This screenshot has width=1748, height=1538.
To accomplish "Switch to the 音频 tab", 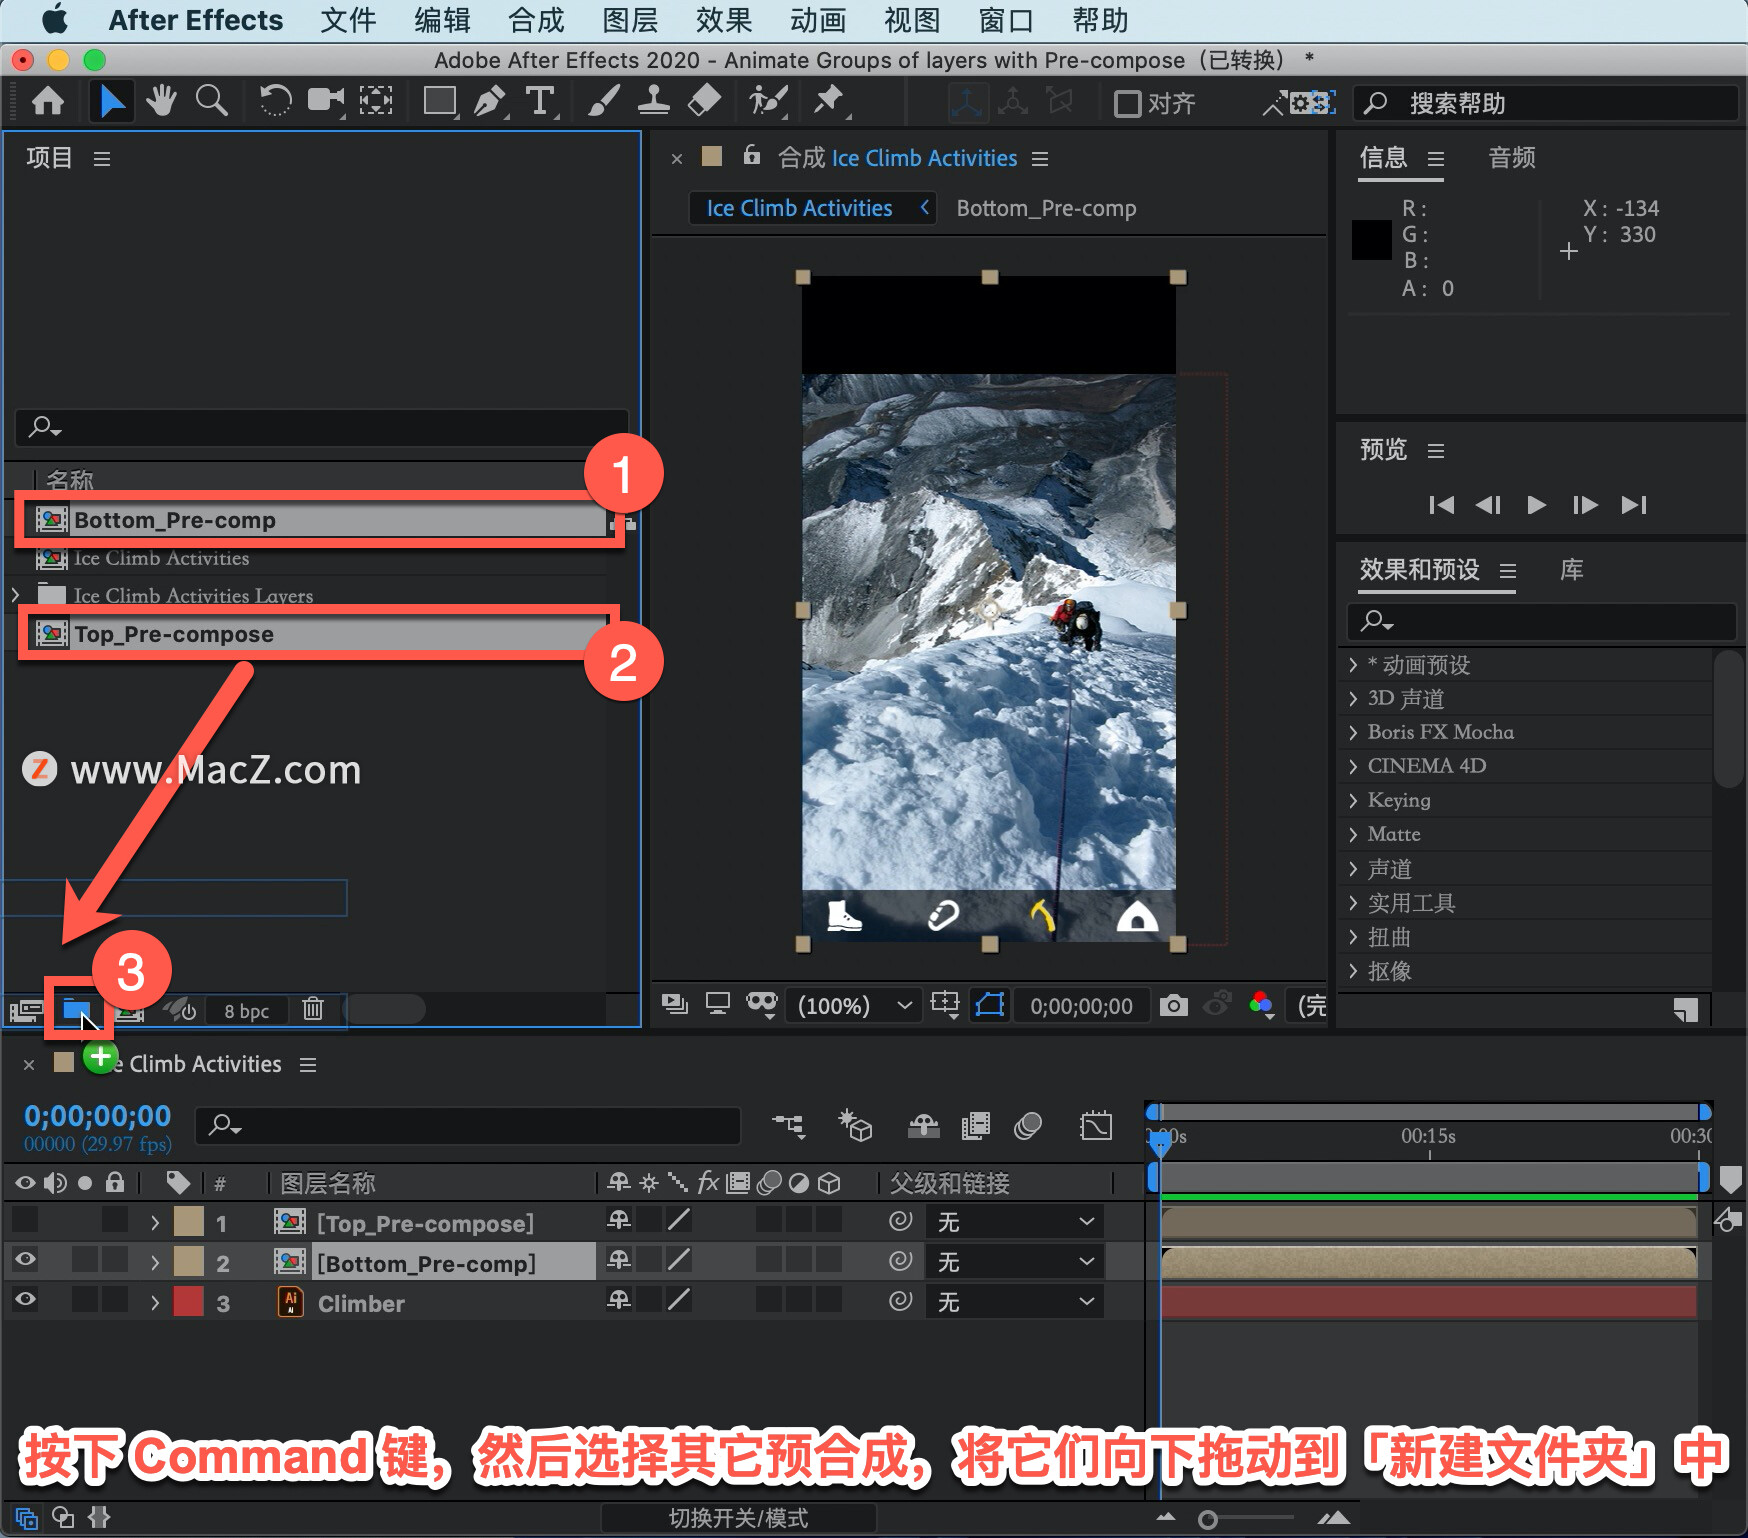I will click(1512, 157).
